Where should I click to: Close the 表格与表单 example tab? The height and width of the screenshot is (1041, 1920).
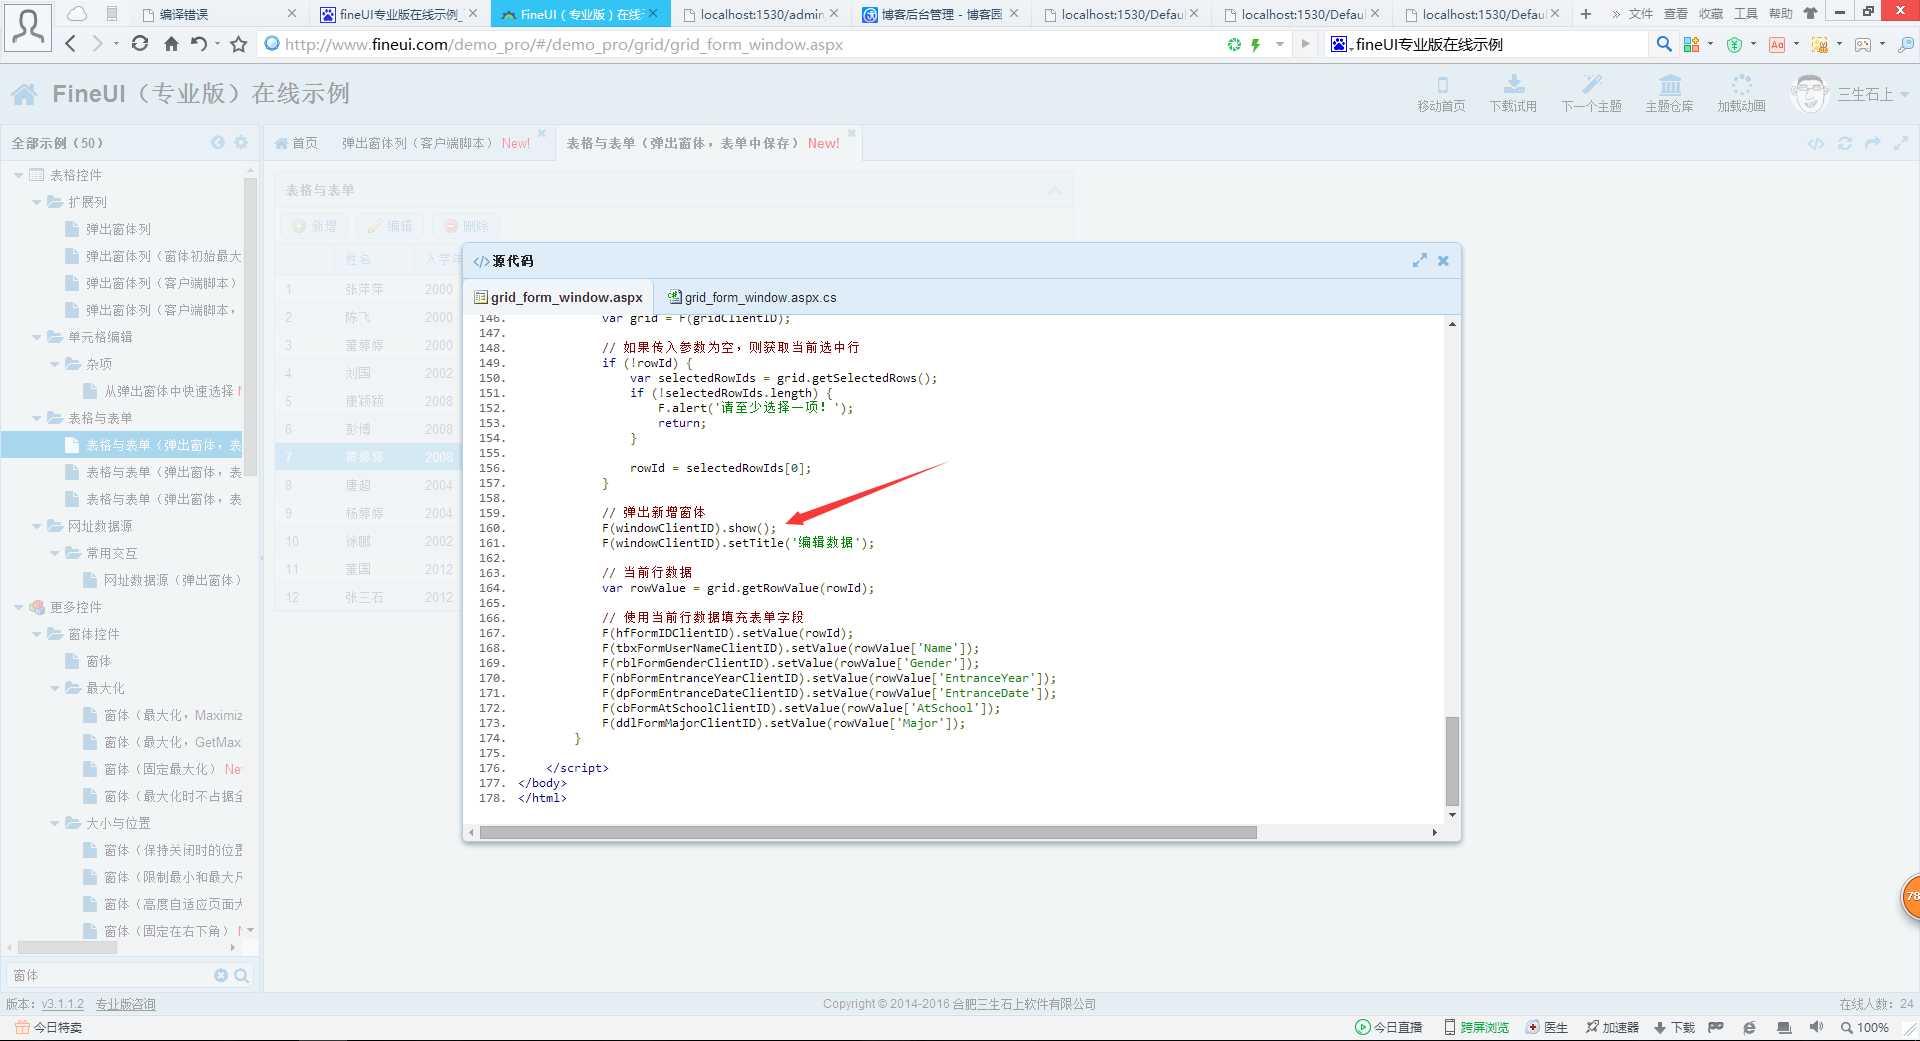[x=852, y=132]
